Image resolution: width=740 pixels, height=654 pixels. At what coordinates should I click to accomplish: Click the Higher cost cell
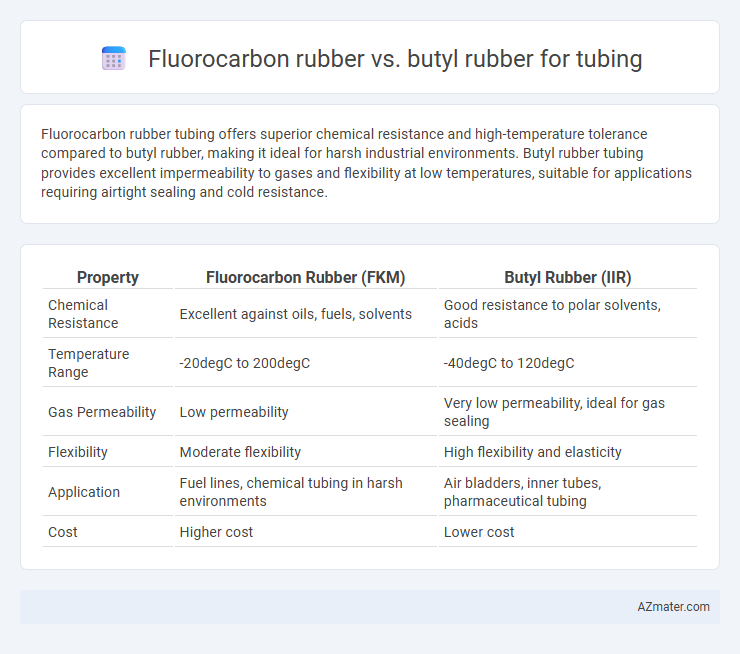pos(216,532)
